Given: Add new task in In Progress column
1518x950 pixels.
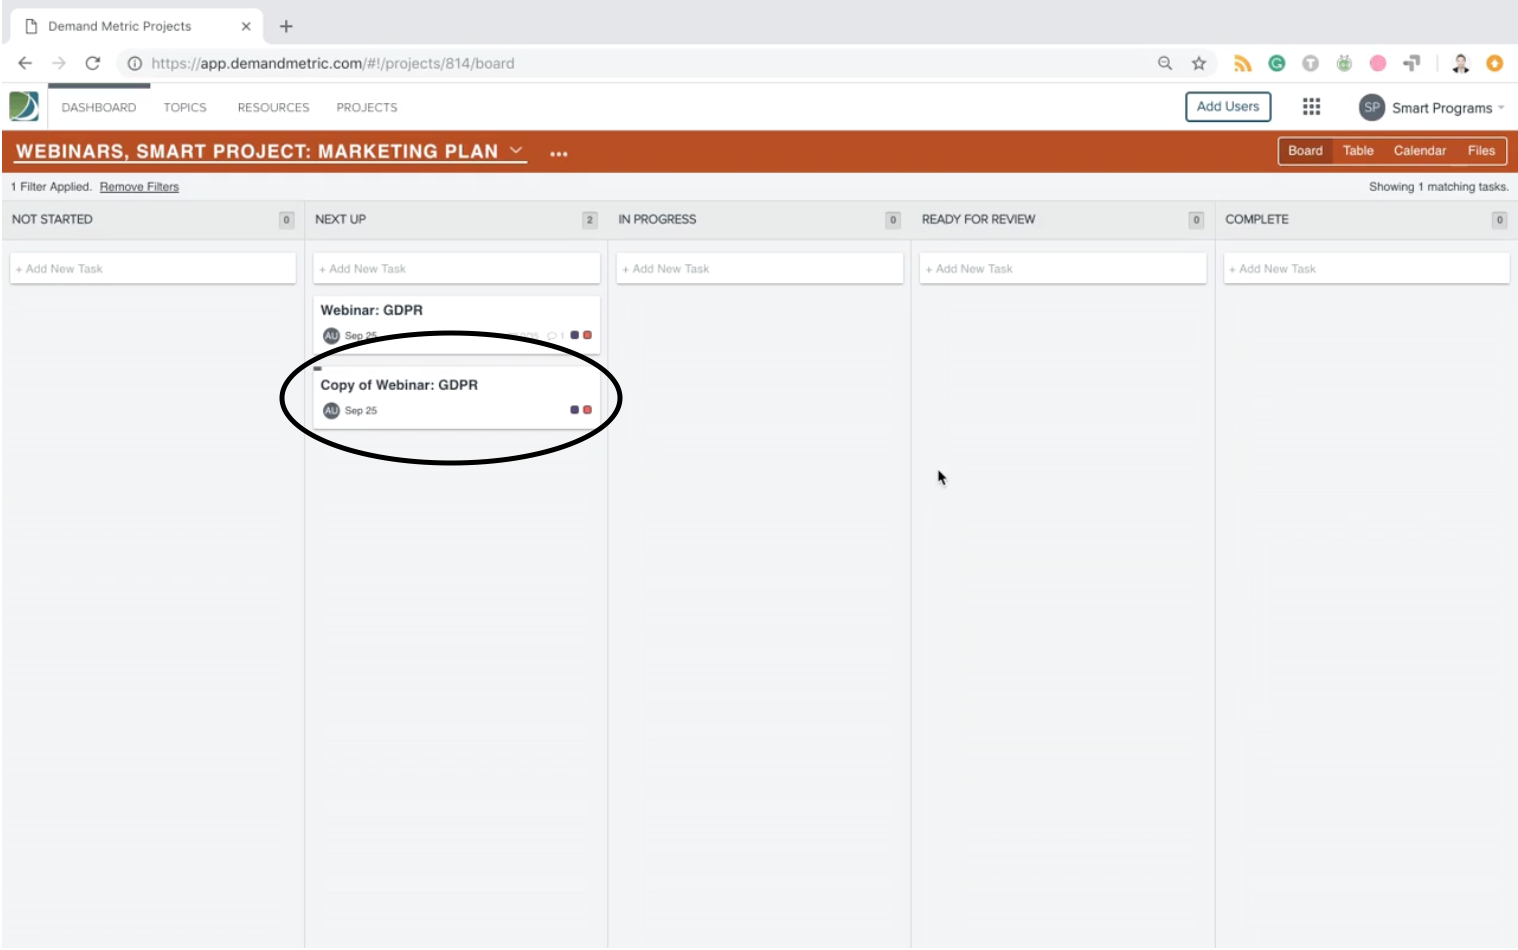Looking at the screenshot, I should [x=760, y=269].
